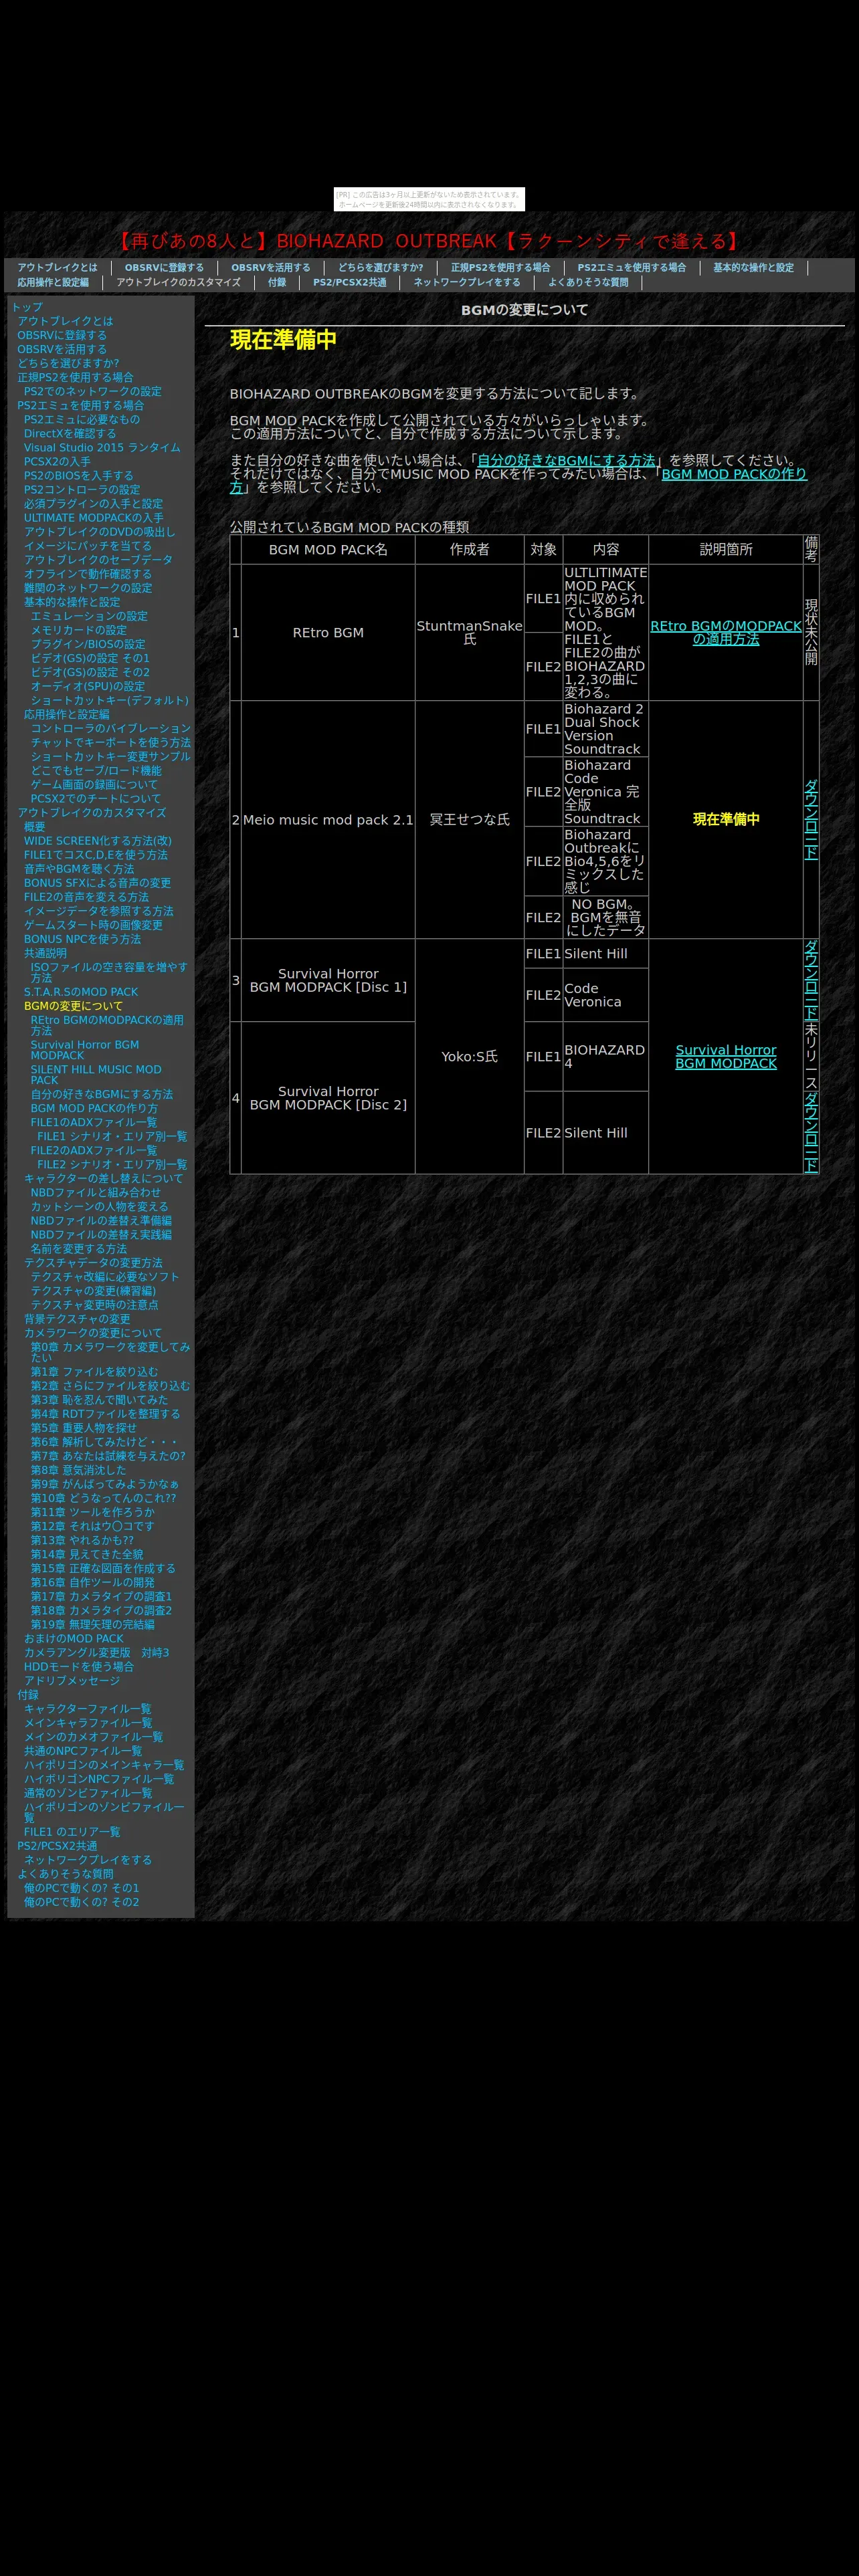Screen dimensions: 859x2576
Task: Open sidebar link アドリブメッセージ
Action: click(x=72, y=1681)
